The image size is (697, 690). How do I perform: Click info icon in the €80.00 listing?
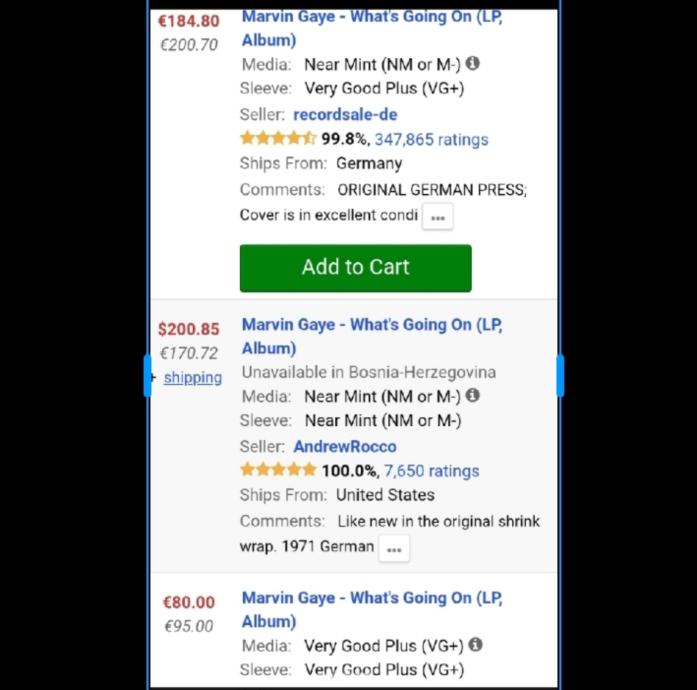coord(476,644)
